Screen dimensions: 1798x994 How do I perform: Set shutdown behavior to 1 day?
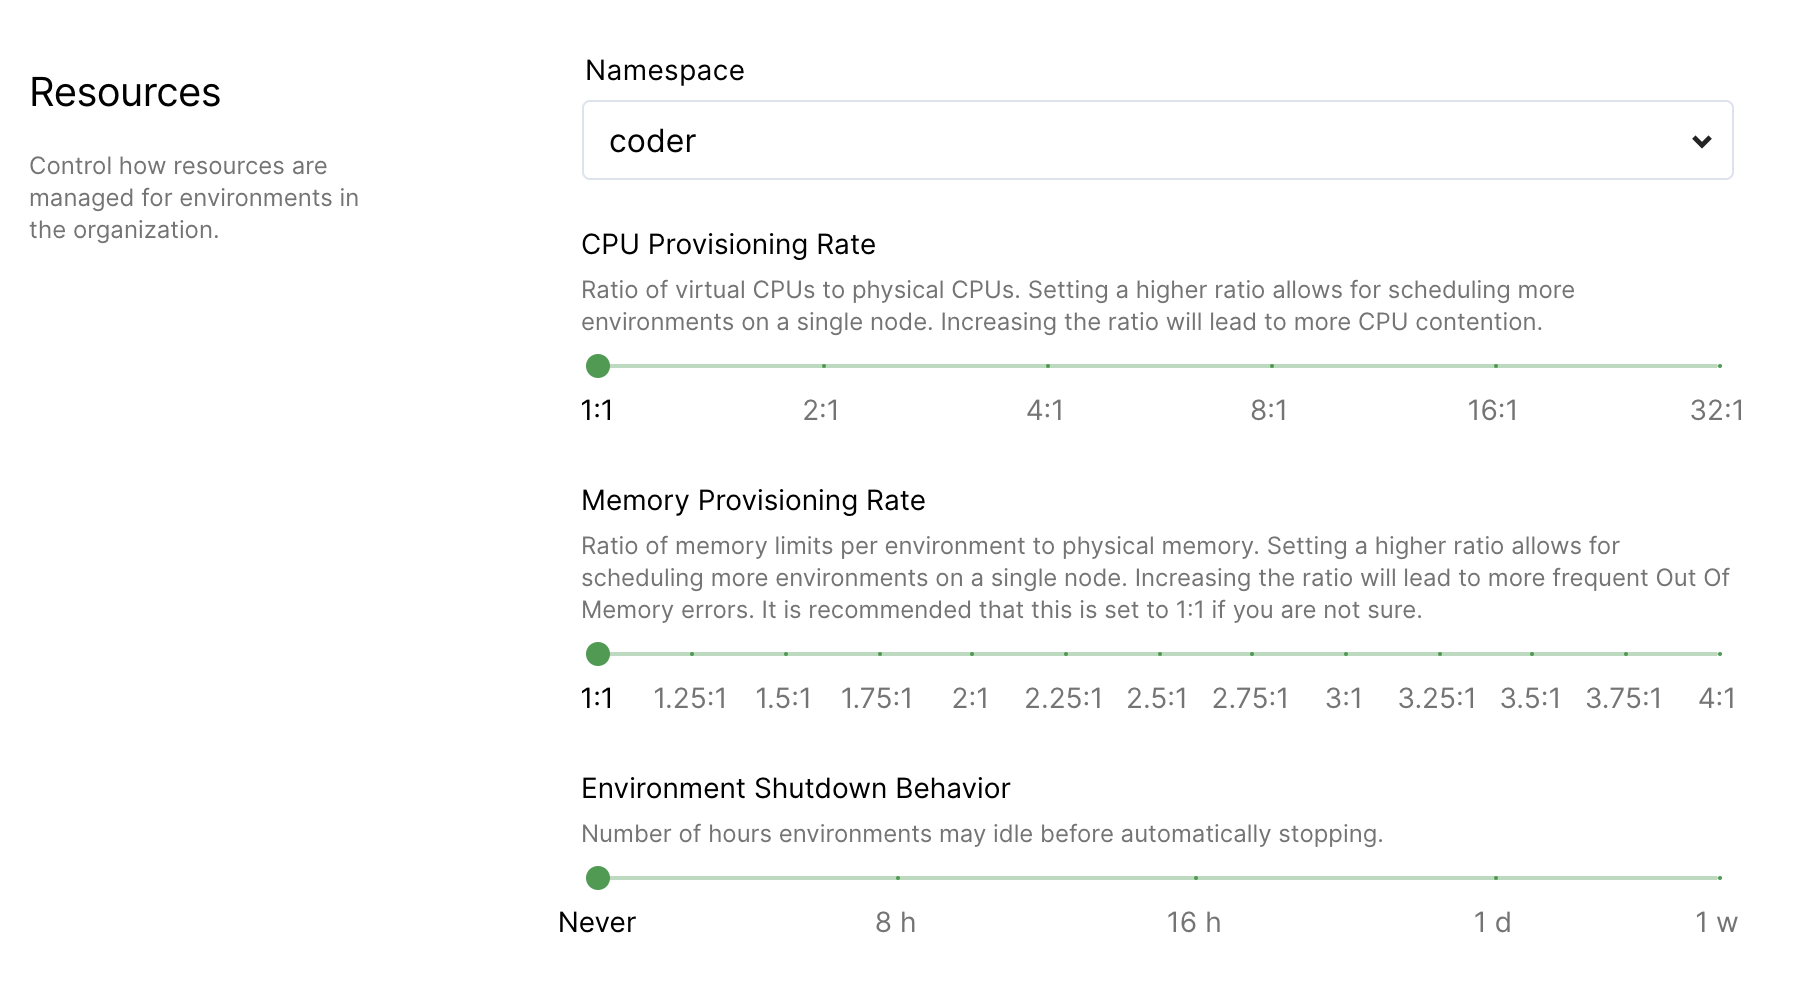coord(1494,879)
